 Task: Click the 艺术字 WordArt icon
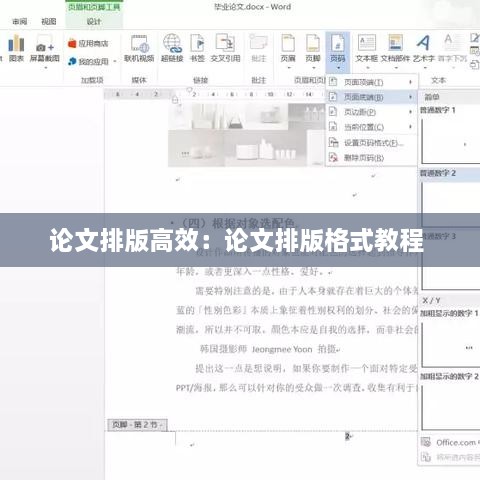tap(423, 43)
